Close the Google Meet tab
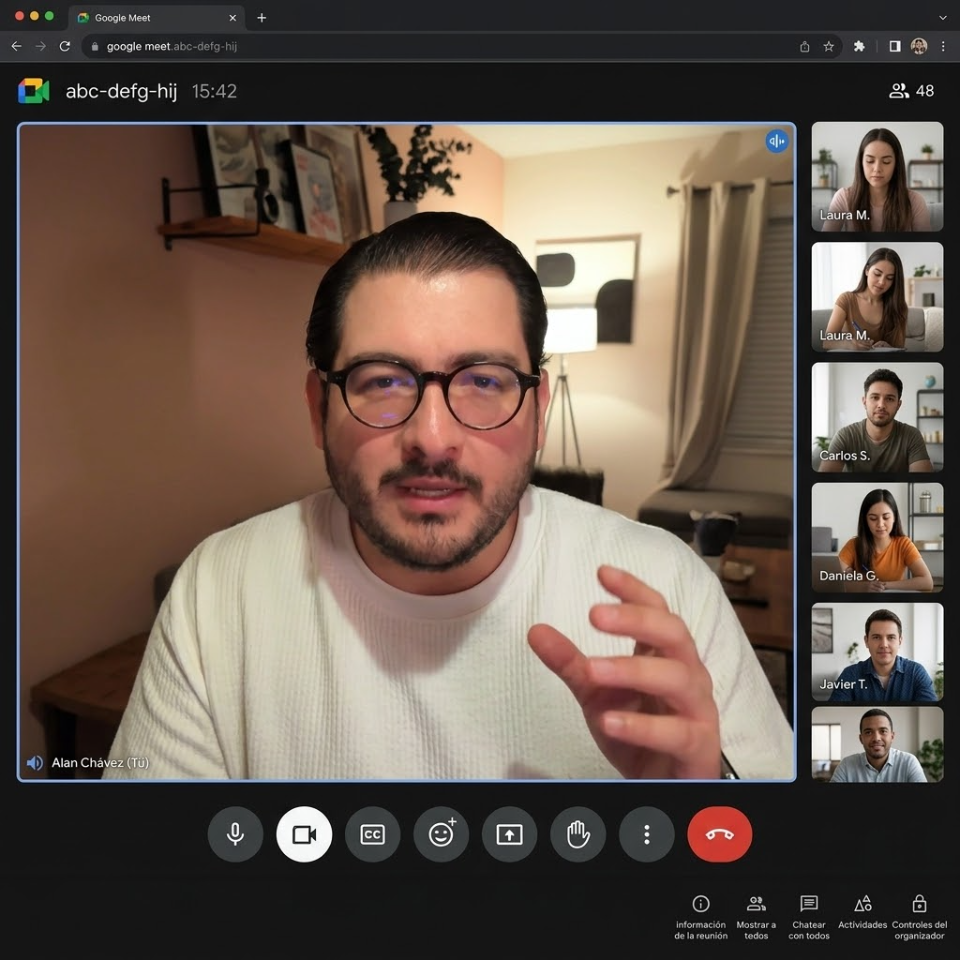The image size is (960, 960). 233,18
